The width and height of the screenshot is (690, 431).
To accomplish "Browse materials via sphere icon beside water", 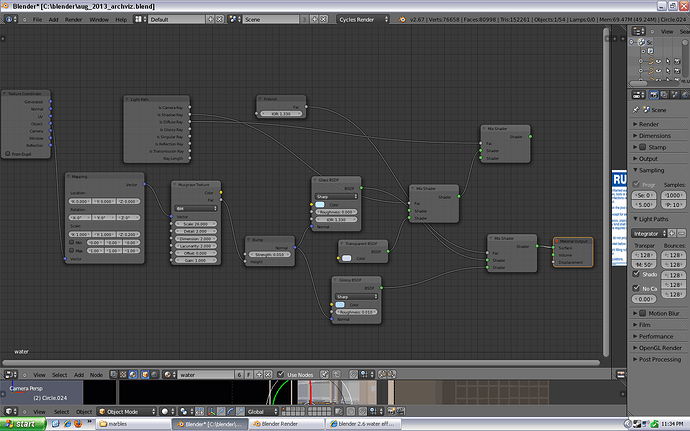I will click(169, 375).
